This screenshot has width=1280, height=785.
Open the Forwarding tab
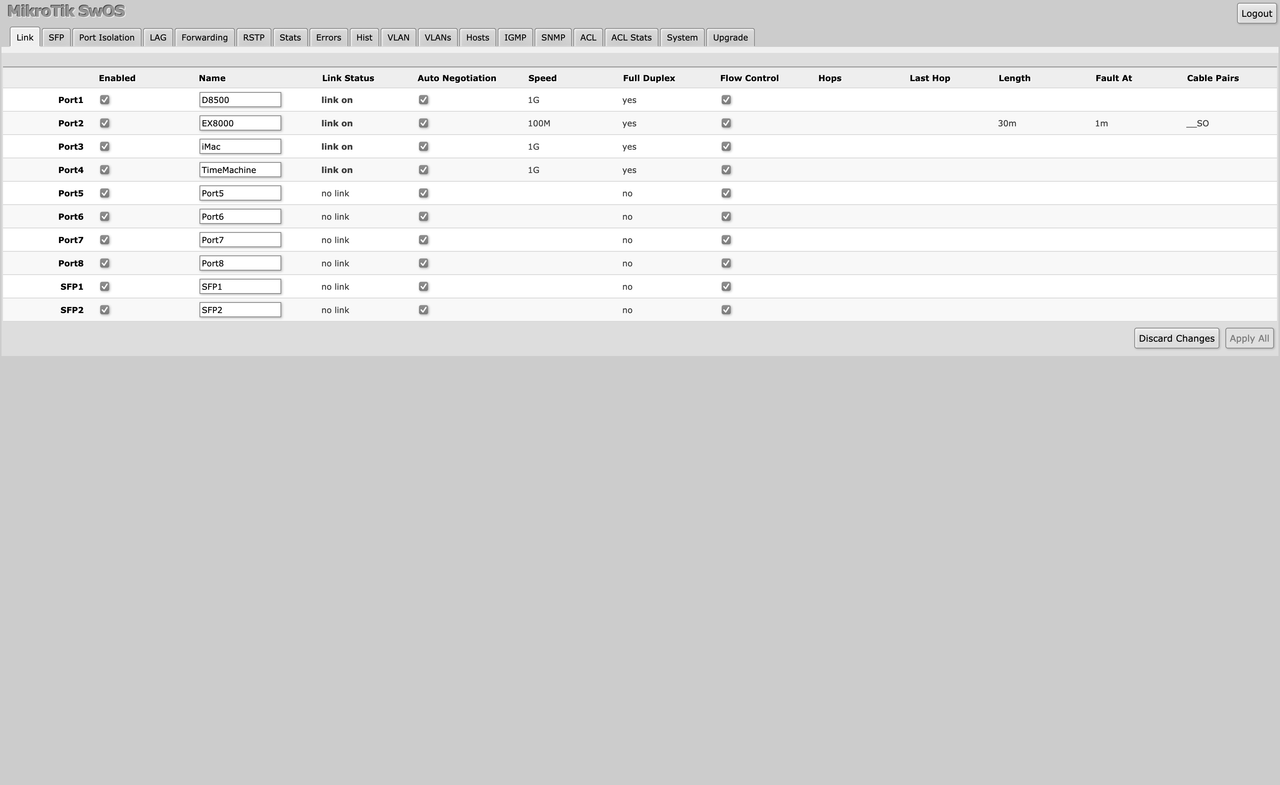tap(204, 37)
